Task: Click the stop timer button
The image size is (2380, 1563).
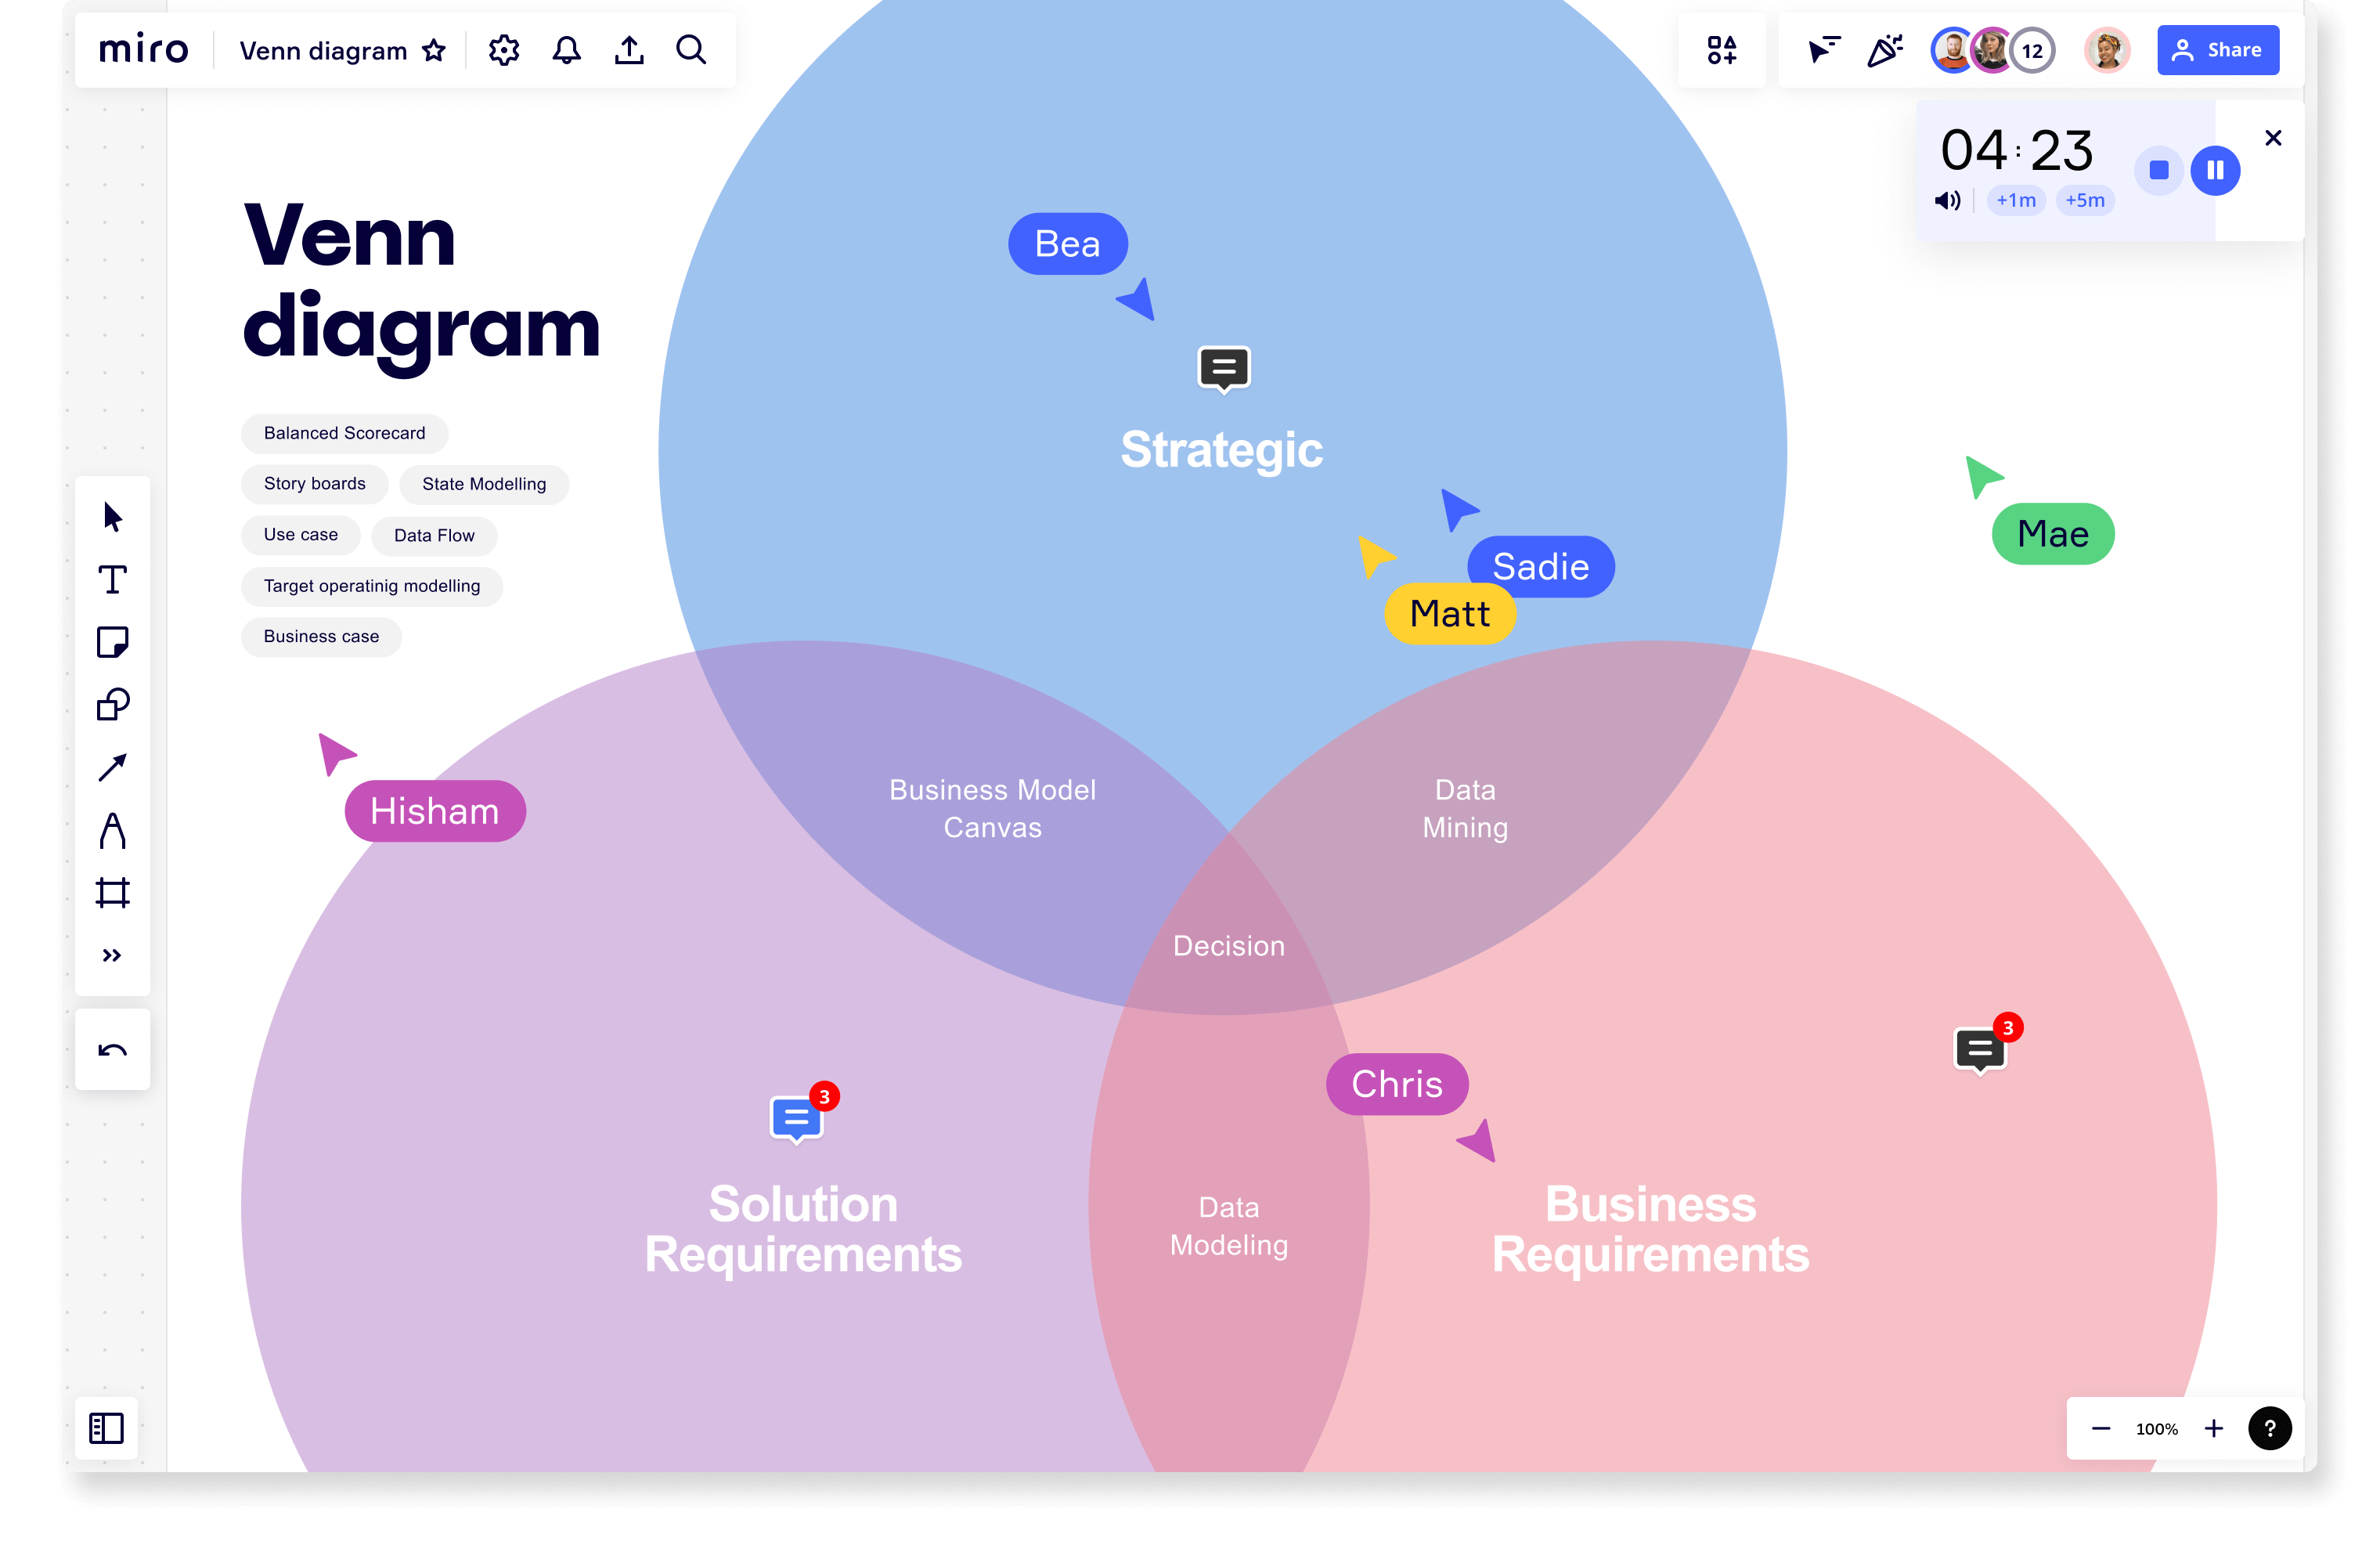Action: click(2157, 169)
